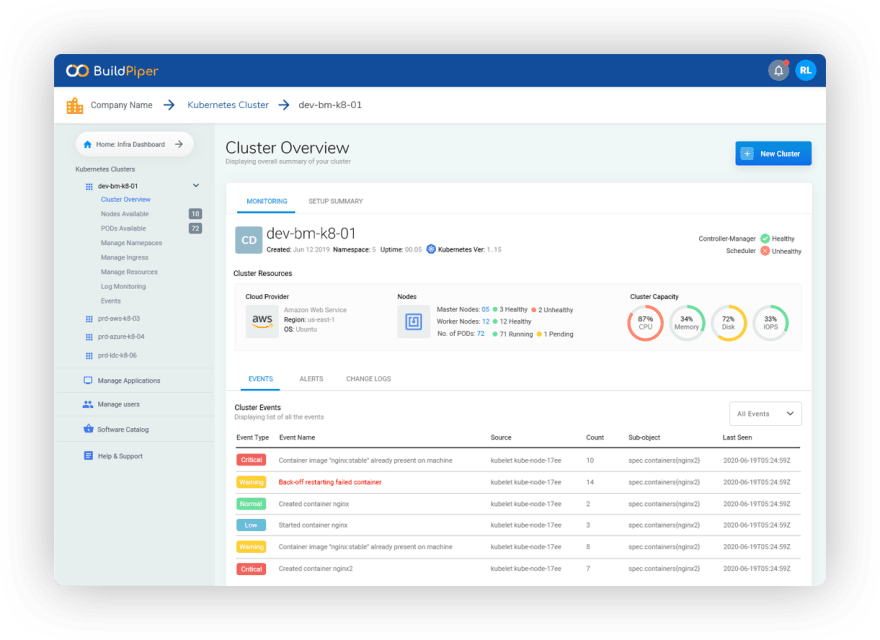This screenshot has width=880, height=640.
Task: Click the AWS cloud provider logo
Action: point(262,321)
